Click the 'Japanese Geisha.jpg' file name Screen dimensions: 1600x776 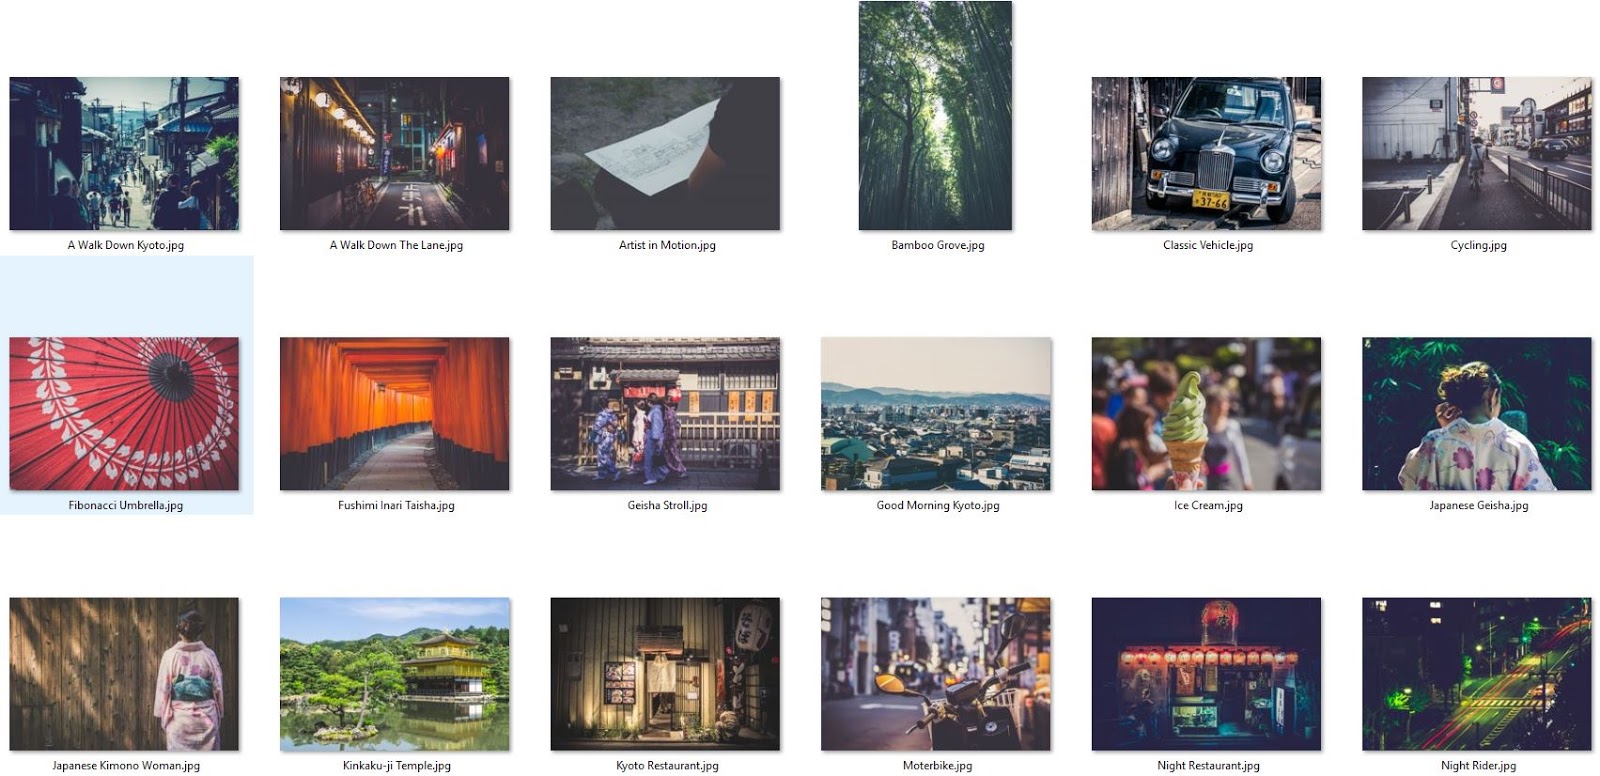(x=1478, y=505)
